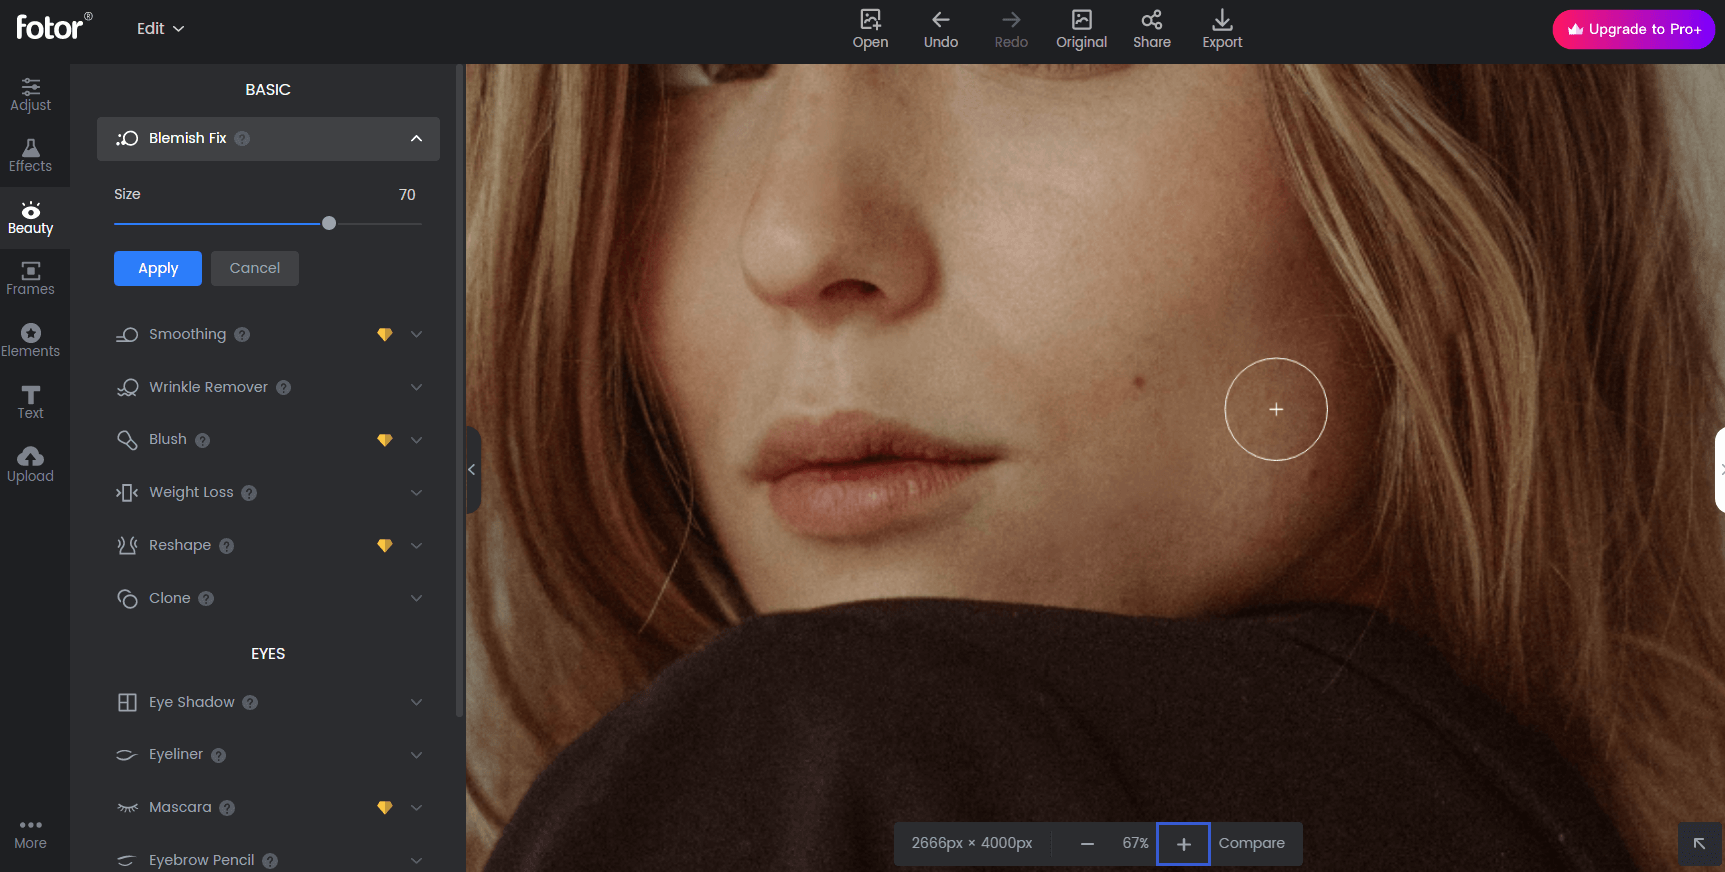The width and height of the screenshot is (1725, 872).
Task: Open the Edit dropdown menu
Action: pos(161,28)
